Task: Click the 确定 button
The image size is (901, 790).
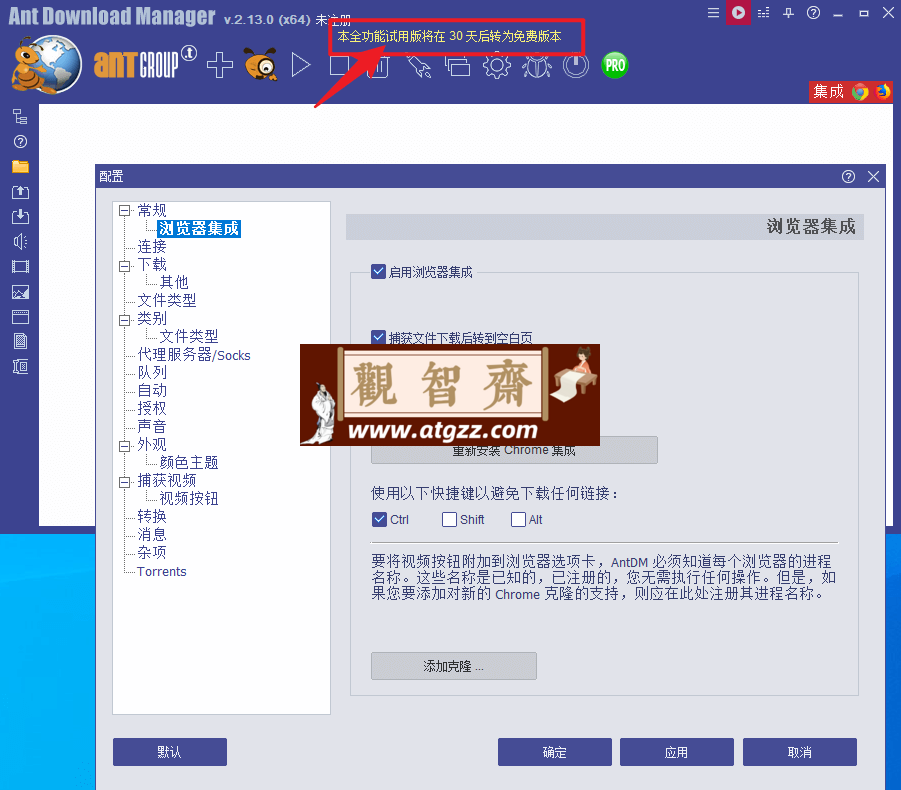Action: pyautogui.click(x=555, y=752)
